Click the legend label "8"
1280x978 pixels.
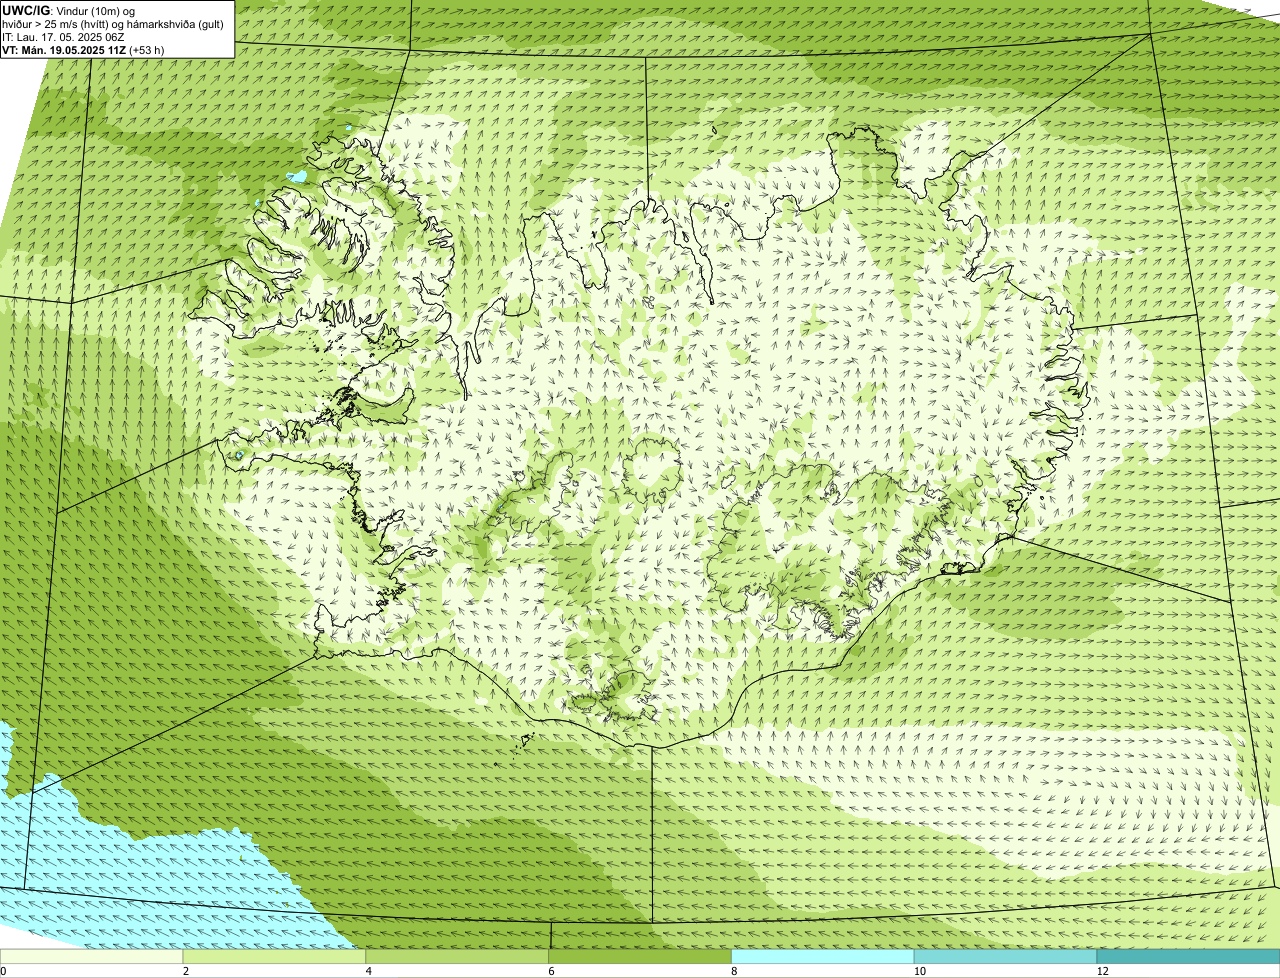[x=734, y=971]
